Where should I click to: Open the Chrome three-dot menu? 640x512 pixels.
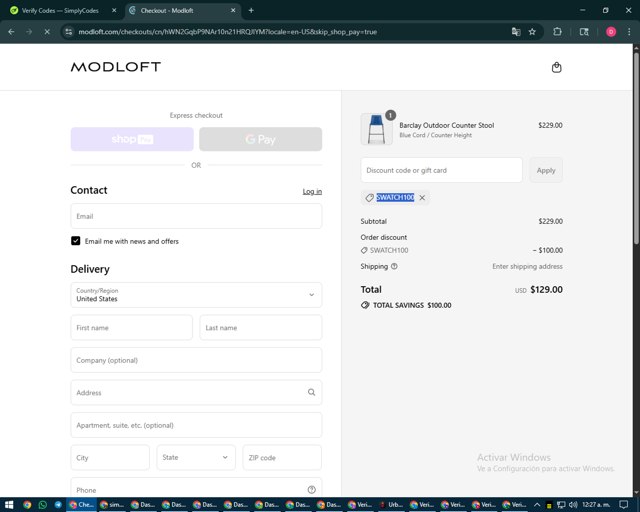(629, 32)
